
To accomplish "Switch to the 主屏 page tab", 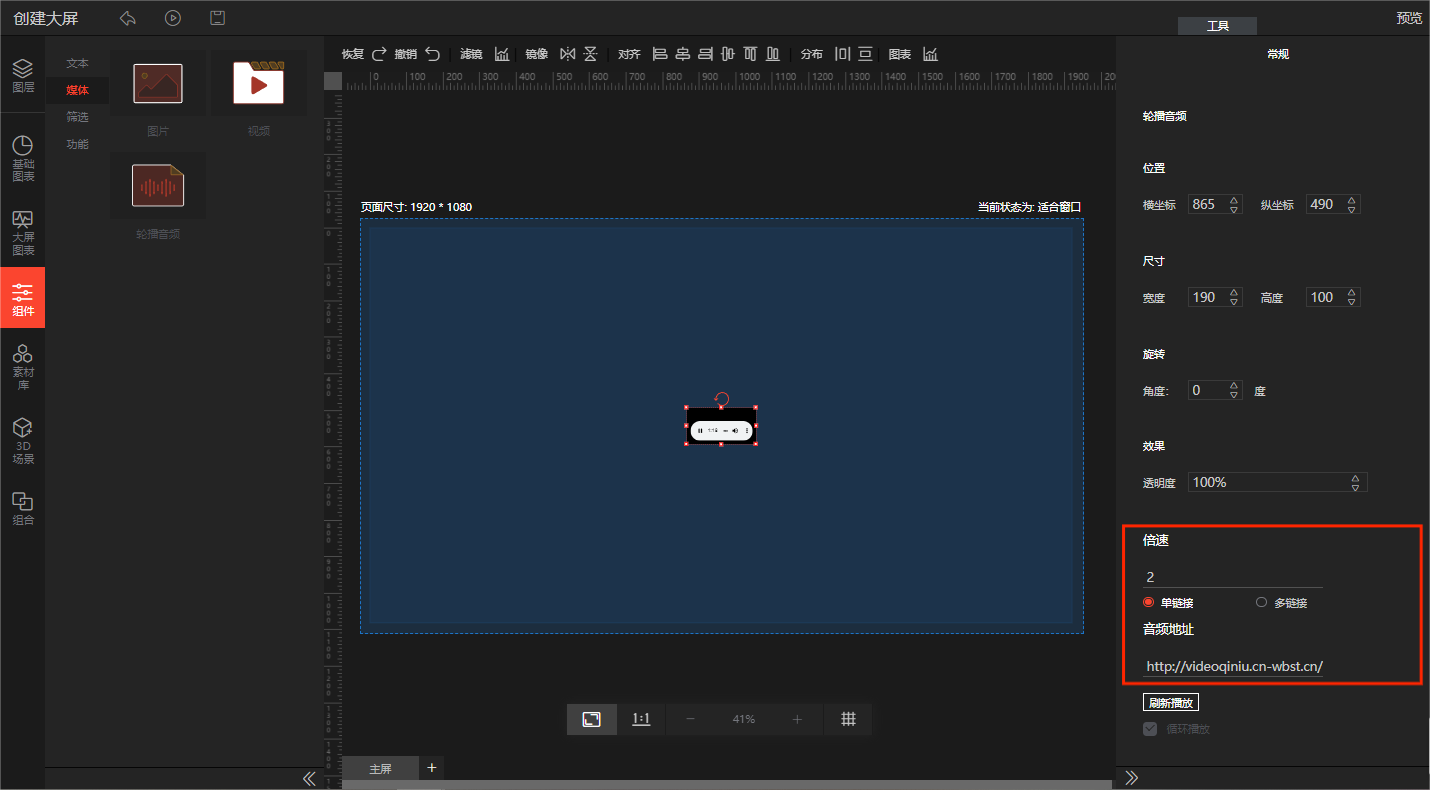I will [x=381, y=769].
